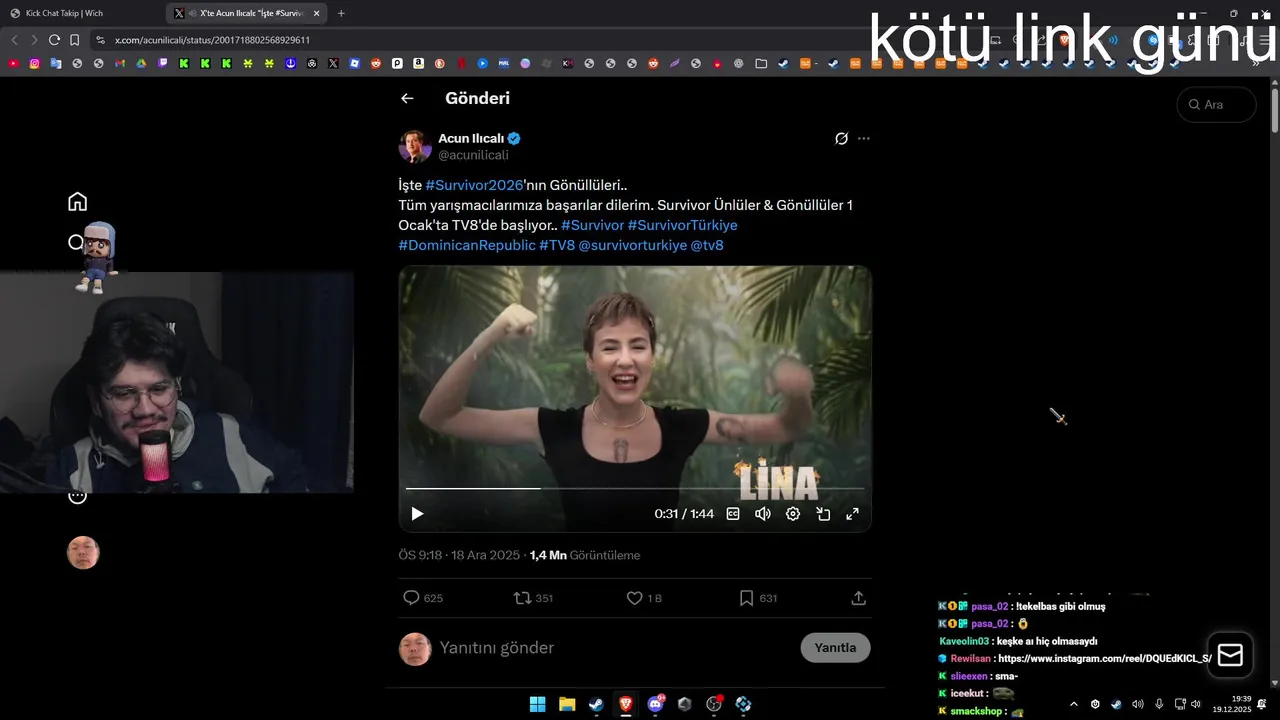Open the #DominicanRepublic hashtag
1280x720 pixels.
tap(467, 245)
